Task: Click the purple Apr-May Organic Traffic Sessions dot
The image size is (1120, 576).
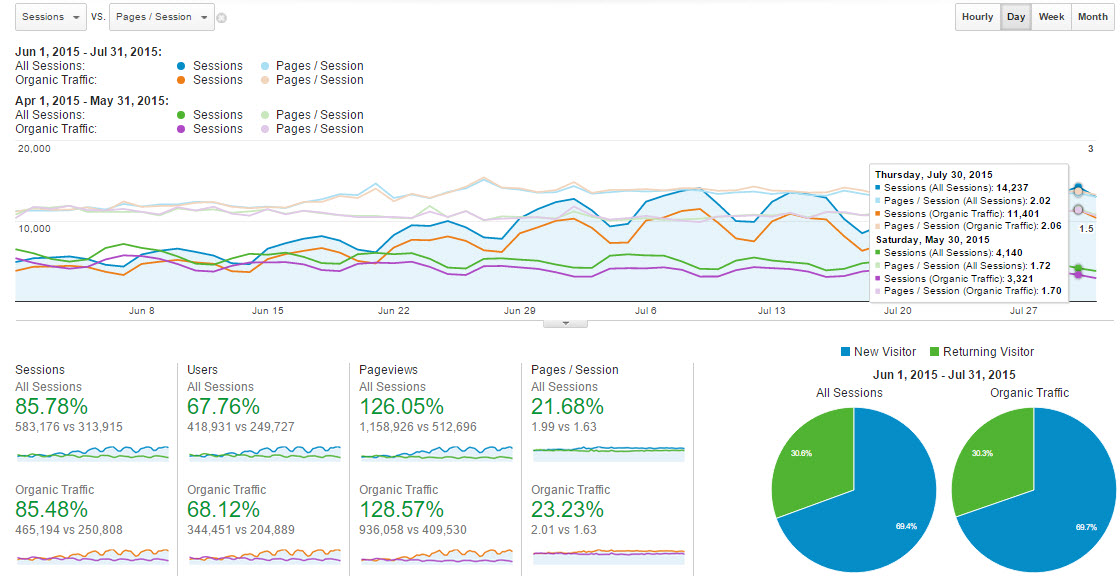Action: [181, 129]
